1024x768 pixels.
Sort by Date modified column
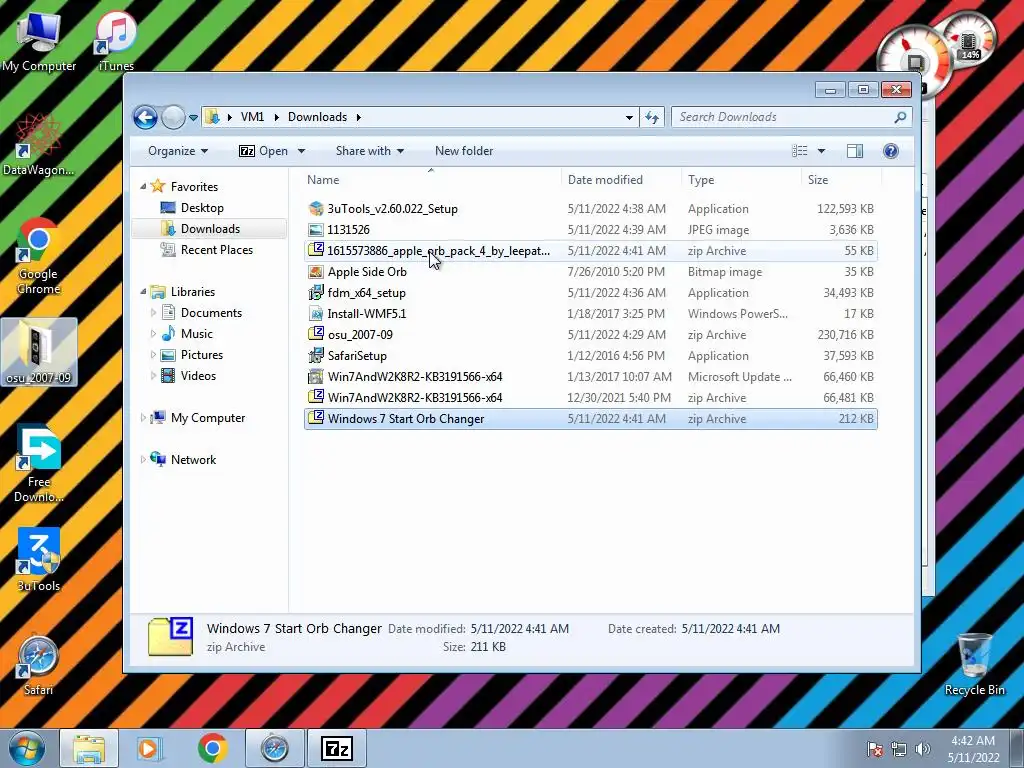point(620,180)
